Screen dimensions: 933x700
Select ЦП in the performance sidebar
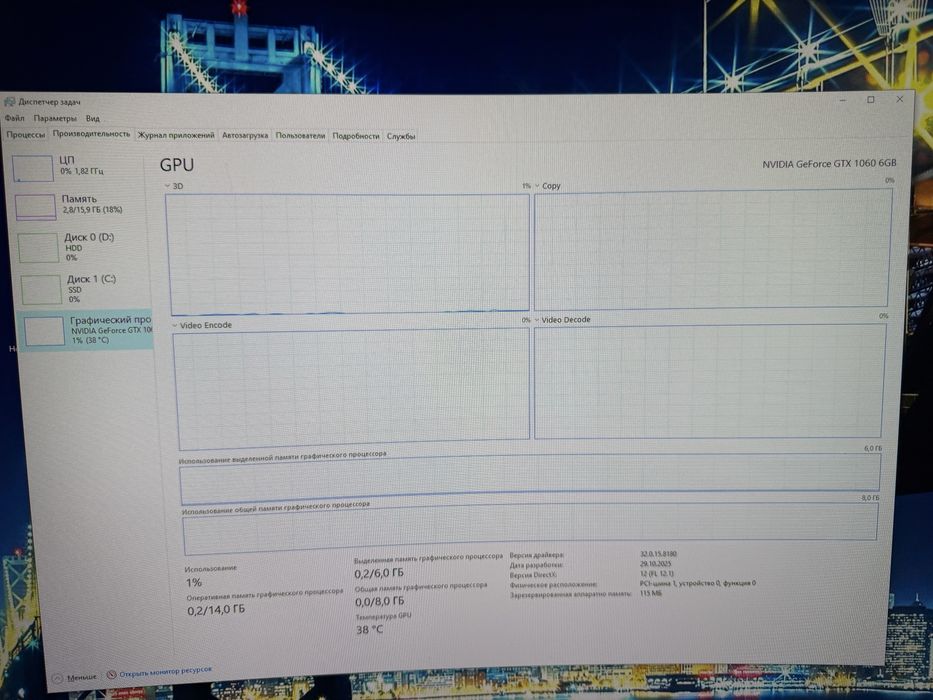(x=77, y=167)
